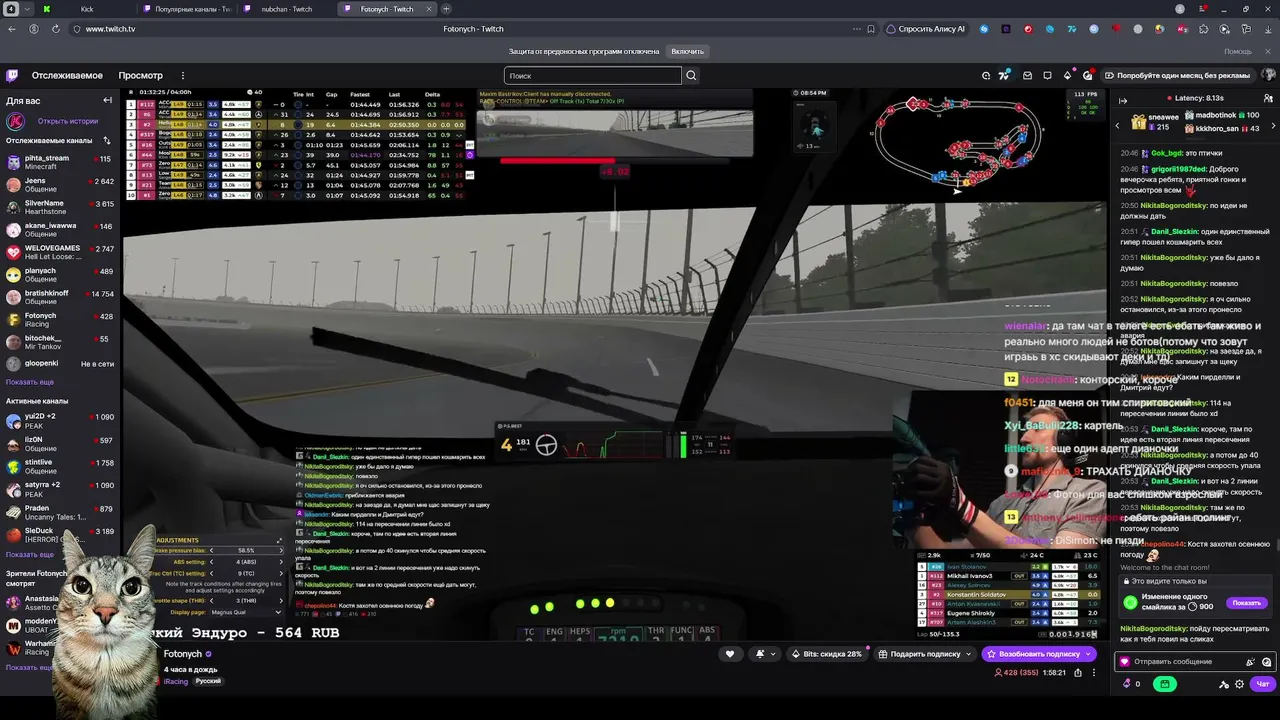Reload the page with the refresh icon
Screen dimensions: 1280x720
pos(55,29)
